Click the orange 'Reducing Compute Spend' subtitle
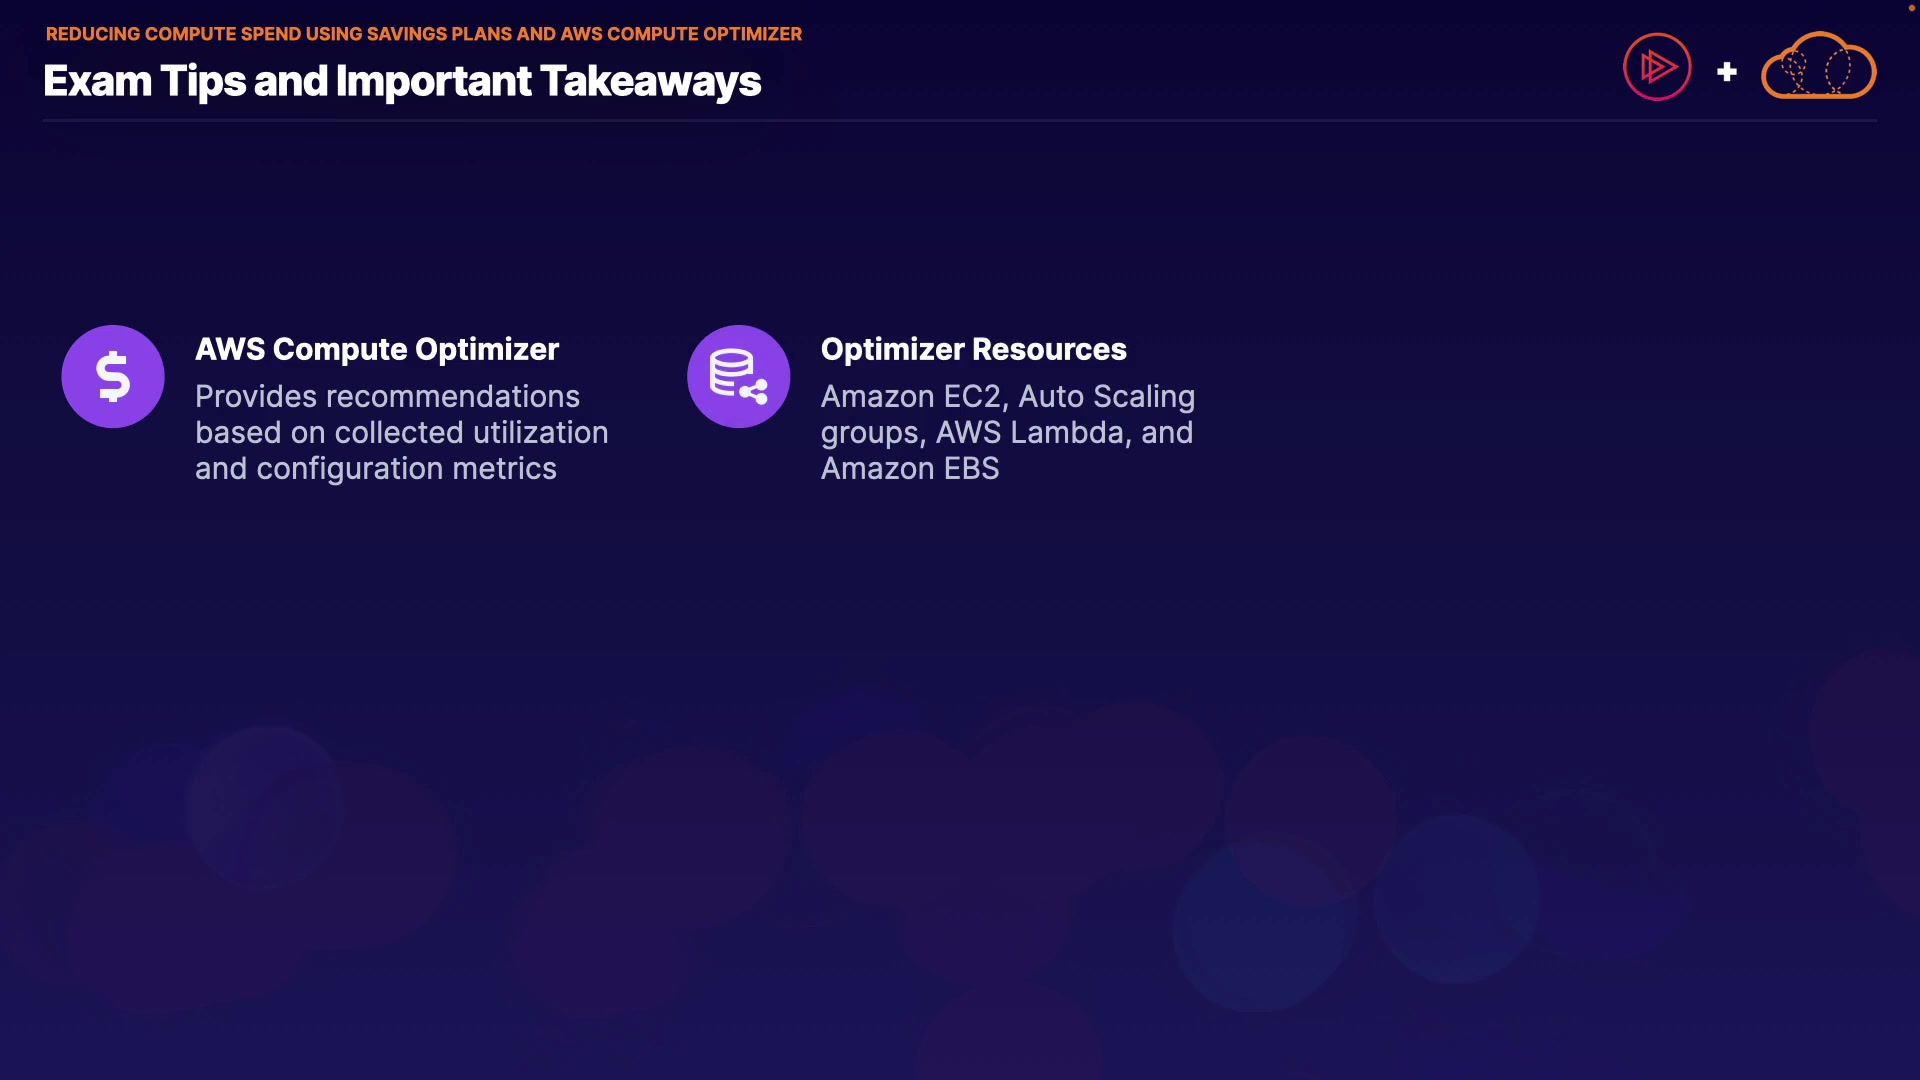The width and height of the screenshot is (1920, 1080). (x=423, y=34)
